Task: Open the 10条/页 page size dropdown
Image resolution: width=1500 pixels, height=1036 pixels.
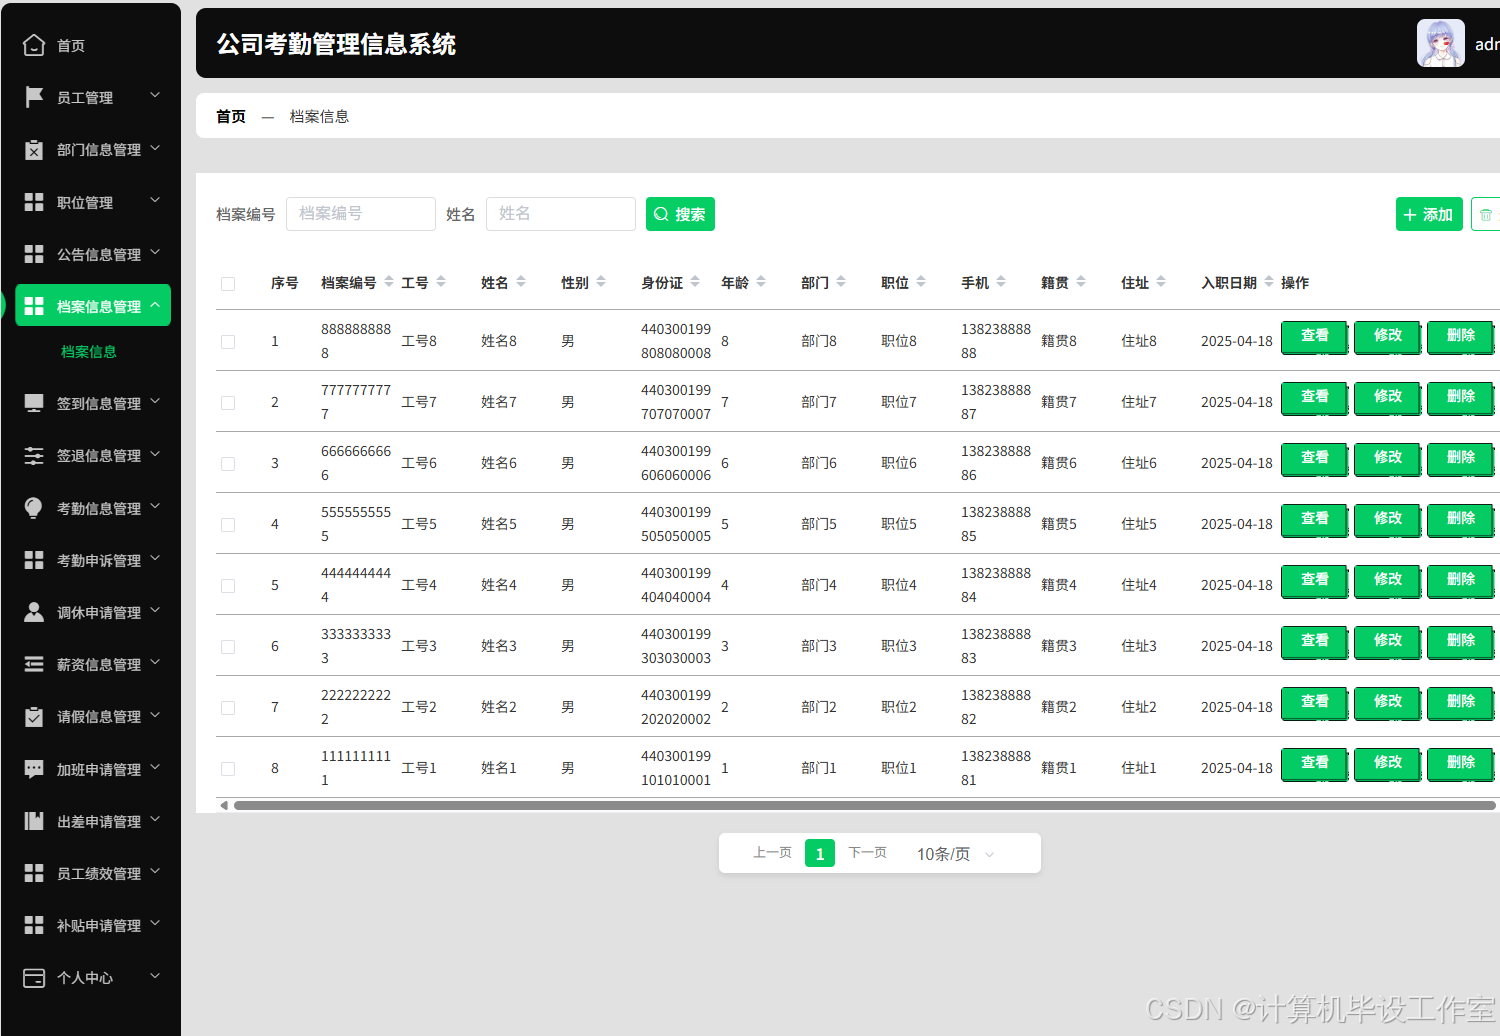Action: coord(957,854)
